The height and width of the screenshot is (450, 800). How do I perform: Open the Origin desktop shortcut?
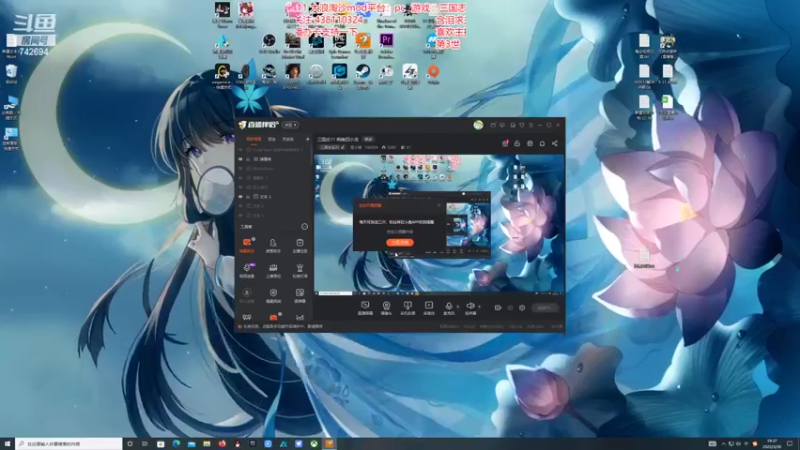click(x=433, y=74)
